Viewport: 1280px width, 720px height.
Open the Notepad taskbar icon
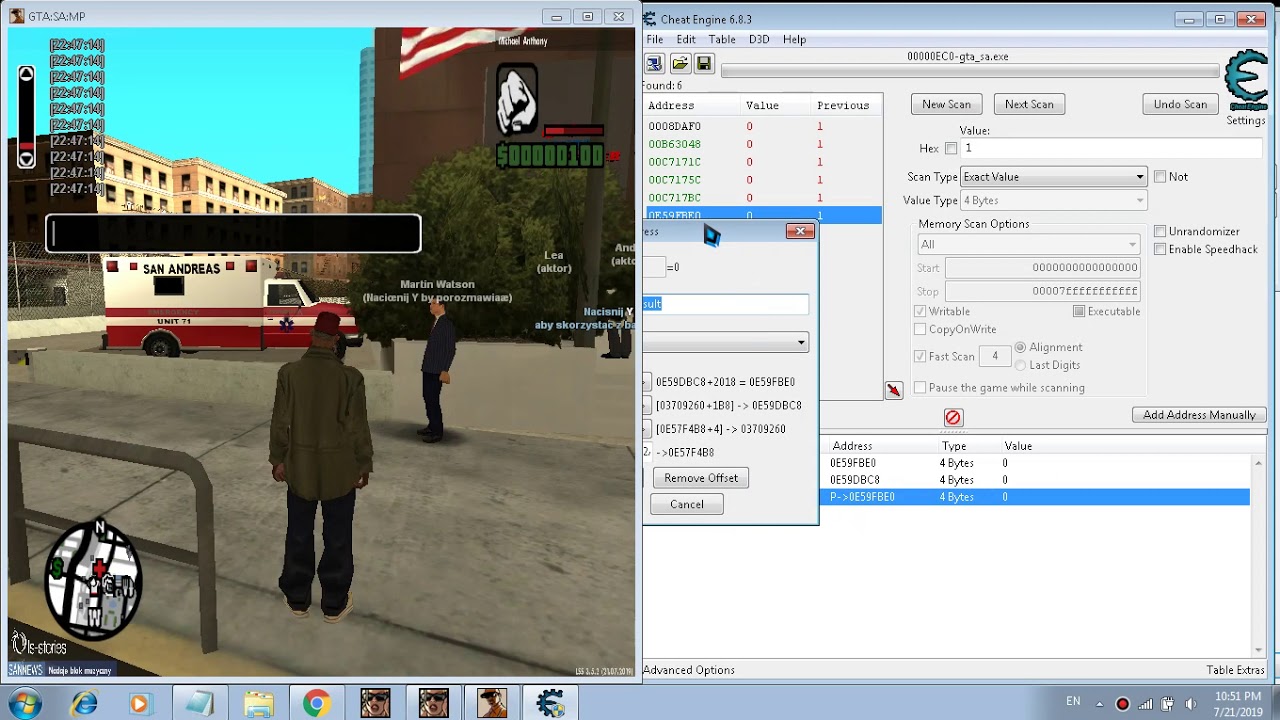[x=199, y=704]
